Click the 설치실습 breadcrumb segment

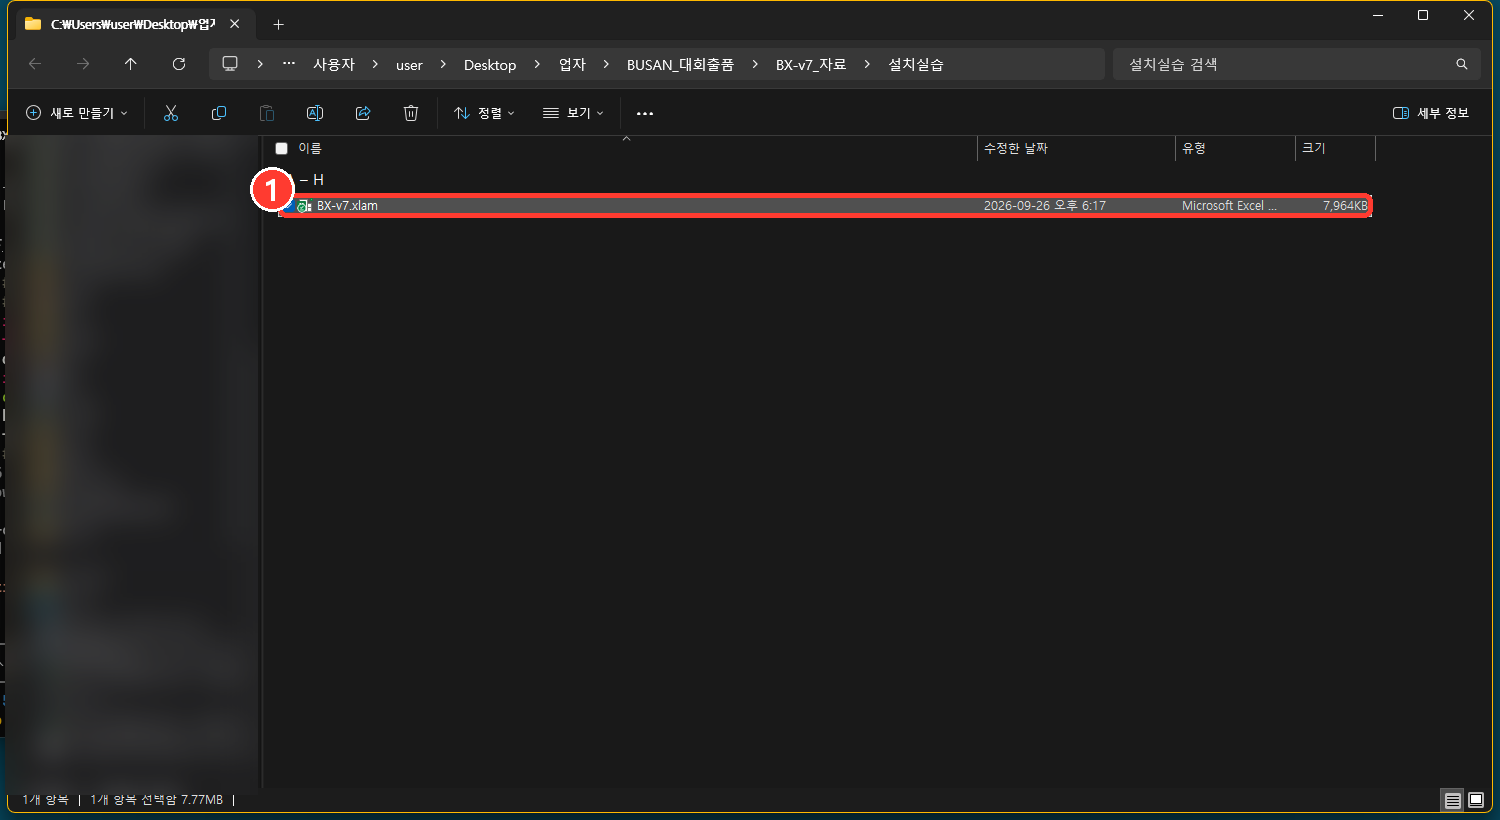click(916, 64)
